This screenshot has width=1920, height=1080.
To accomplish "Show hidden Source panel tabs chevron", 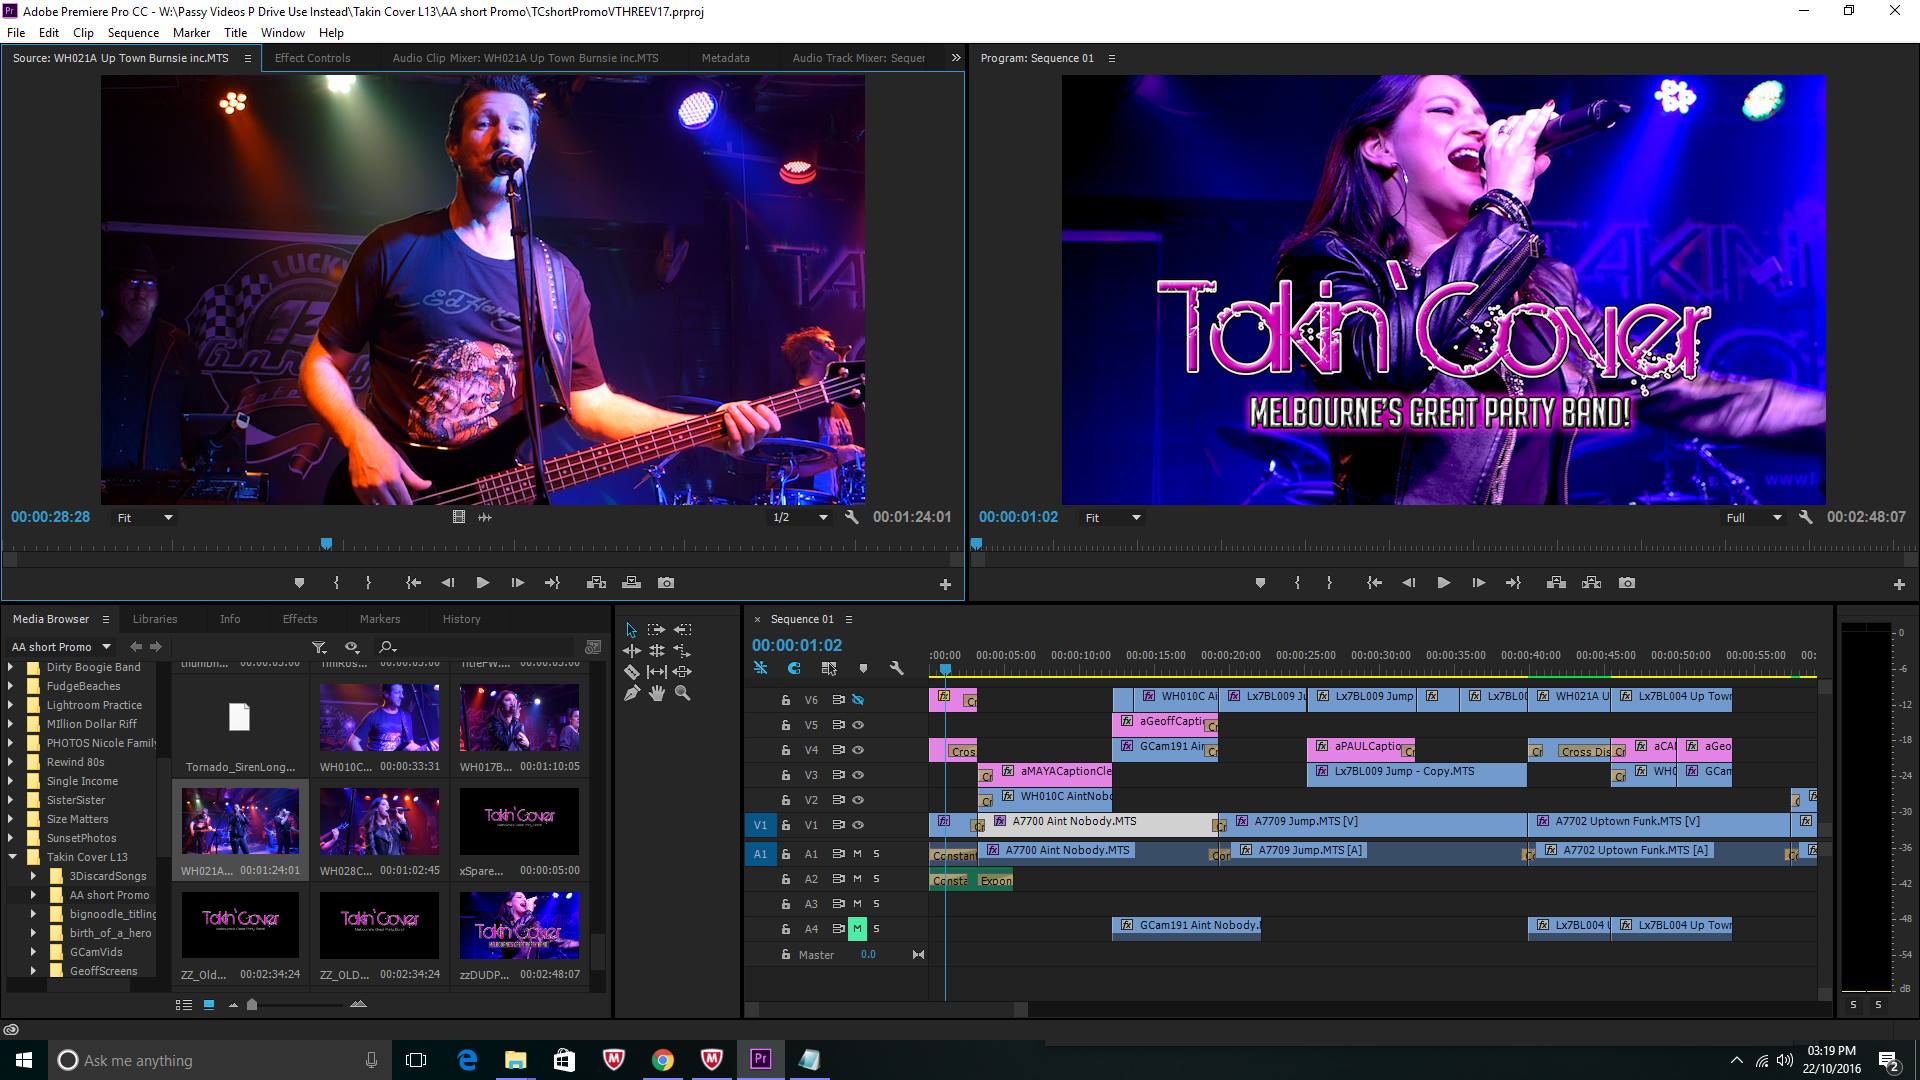I will [955, 58].
